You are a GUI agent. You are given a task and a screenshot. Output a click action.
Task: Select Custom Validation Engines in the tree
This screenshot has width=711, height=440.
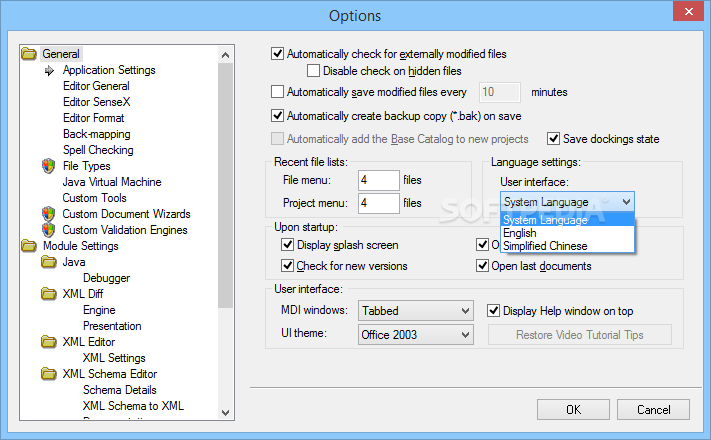[125, 230]
